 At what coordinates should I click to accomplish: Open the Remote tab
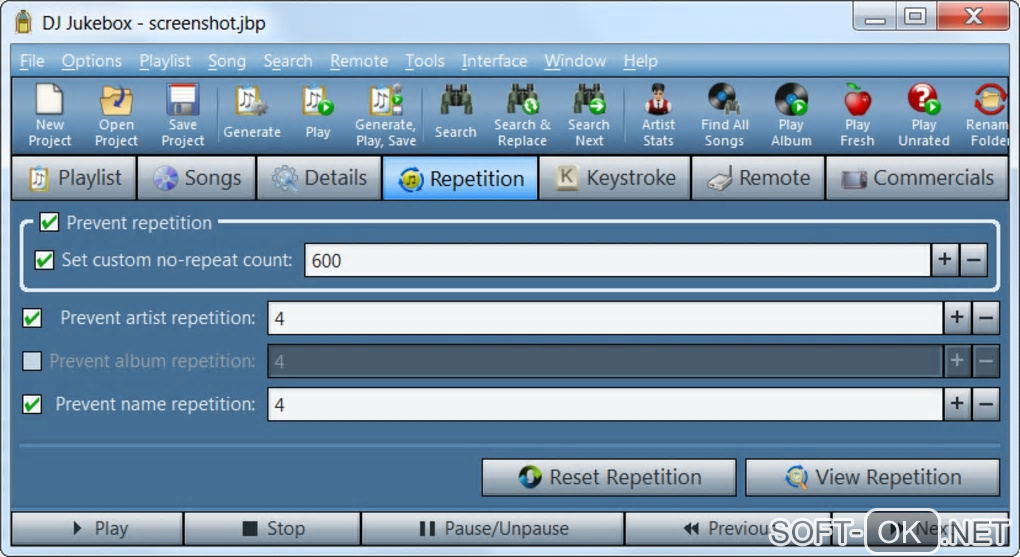pos(758,178)
